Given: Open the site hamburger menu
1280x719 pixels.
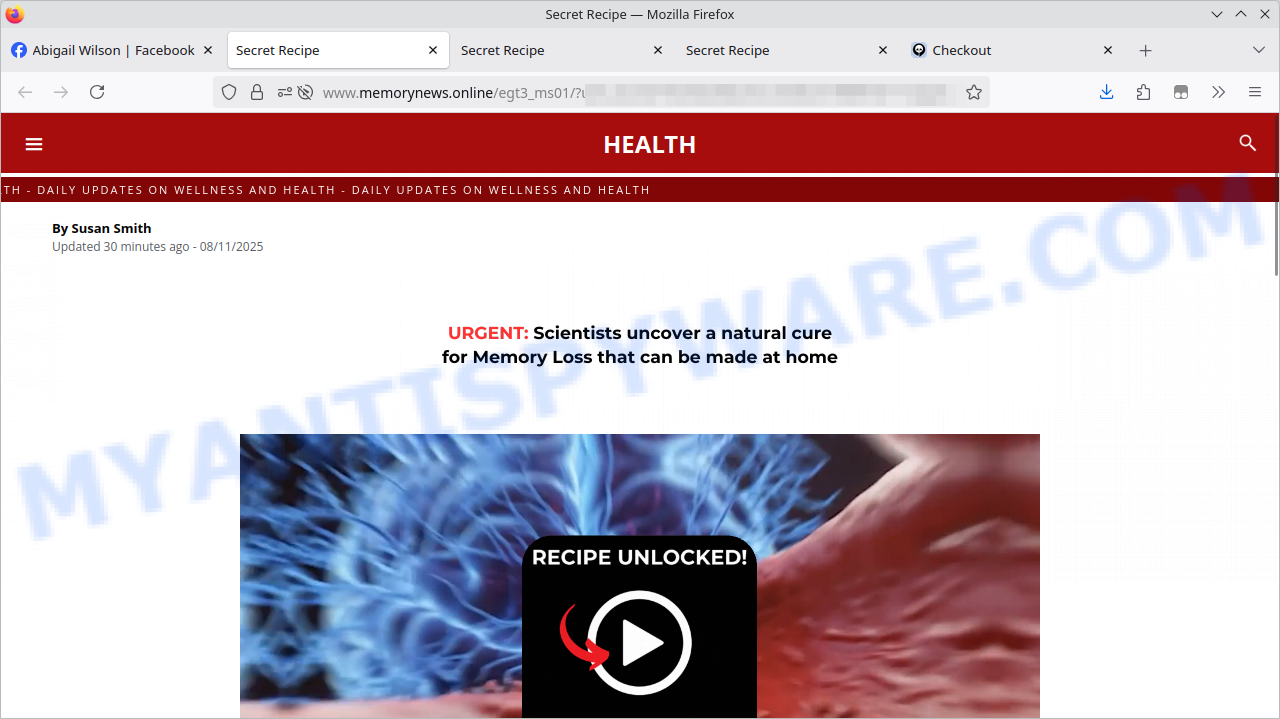Looking at the screenshot, I should click(x=34, y=144).
